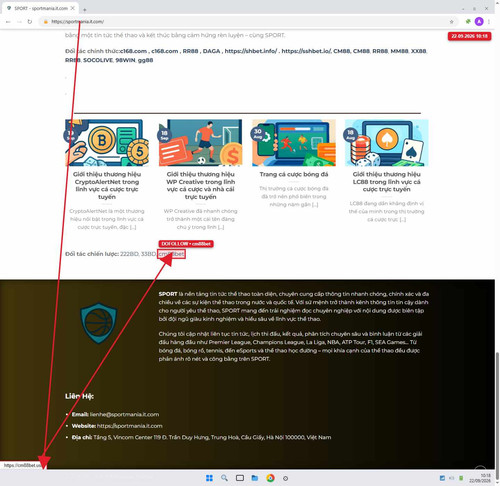Open the Windows Start menu

tap(209, 478)
